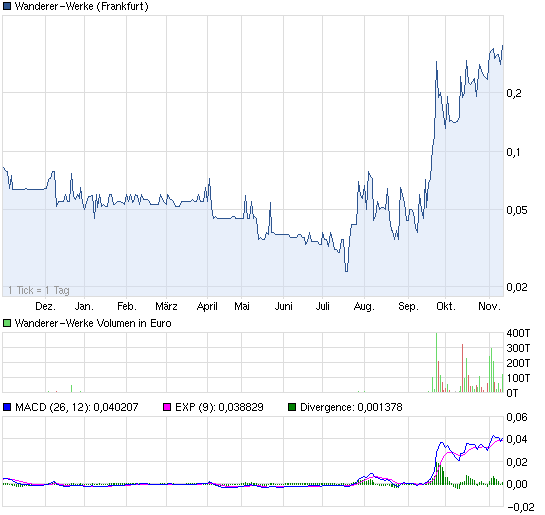
Task: Click the July price low point
Action: click(346, 271)
